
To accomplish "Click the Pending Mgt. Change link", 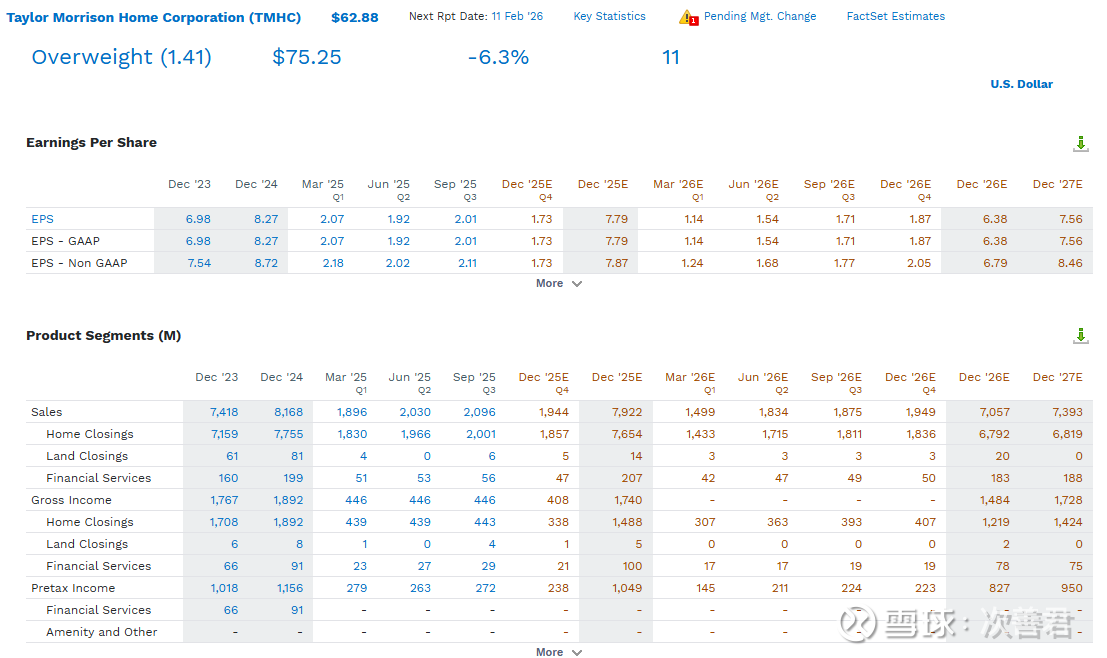I will tap(760, 17).
